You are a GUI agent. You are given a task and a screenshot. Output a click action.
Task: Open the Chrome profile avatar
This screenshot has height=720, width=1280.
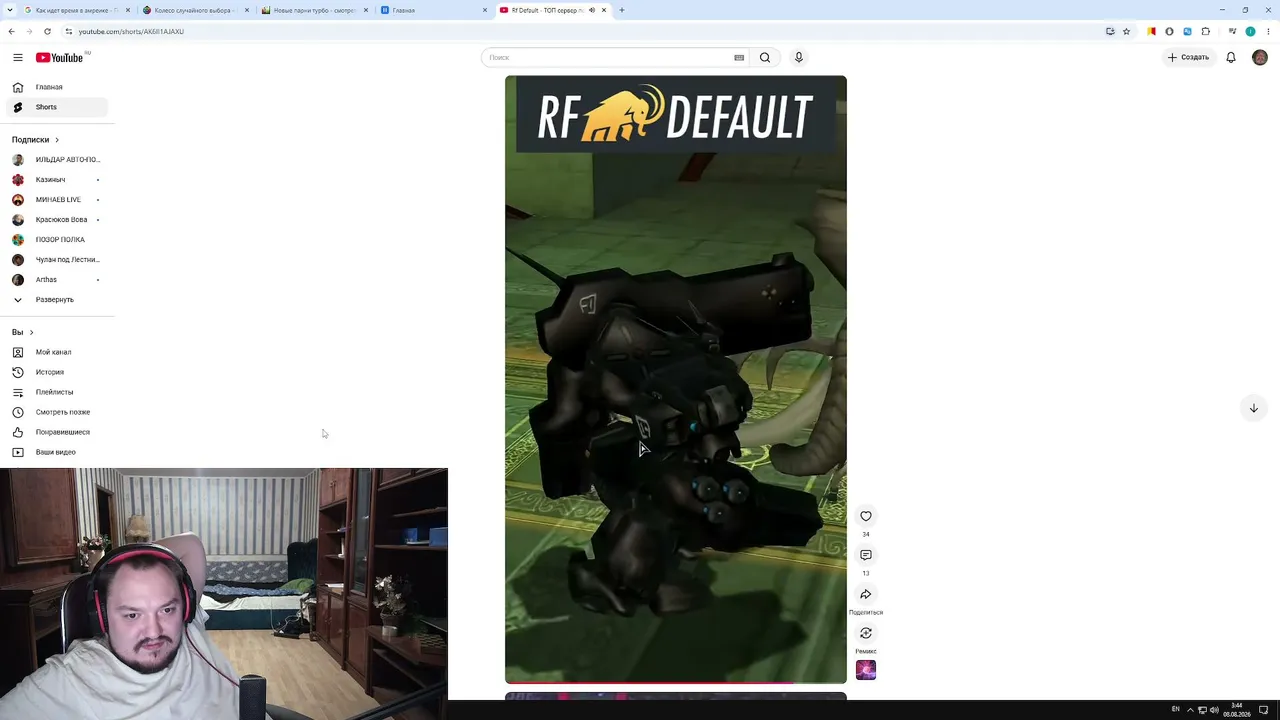pos(1250,31)
